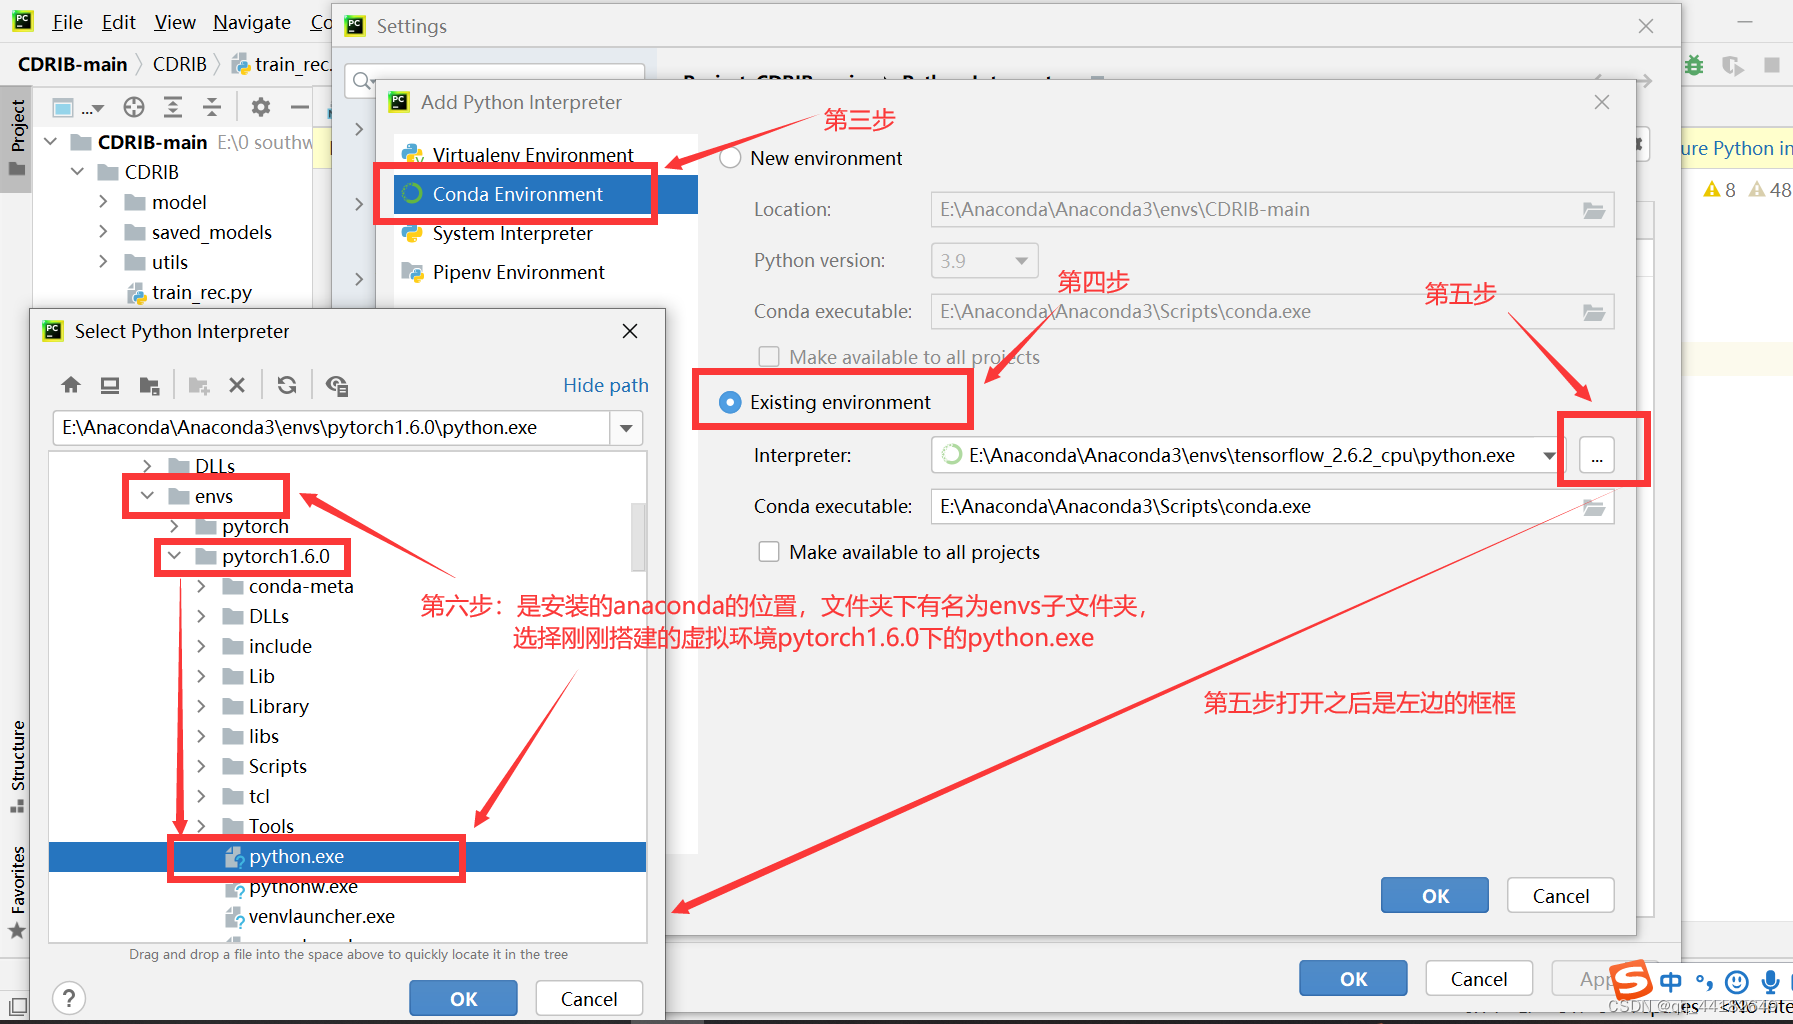Open the Python version dropdown
The width and height of the screenshot is (1793, 1024).
coord(1022,260)
